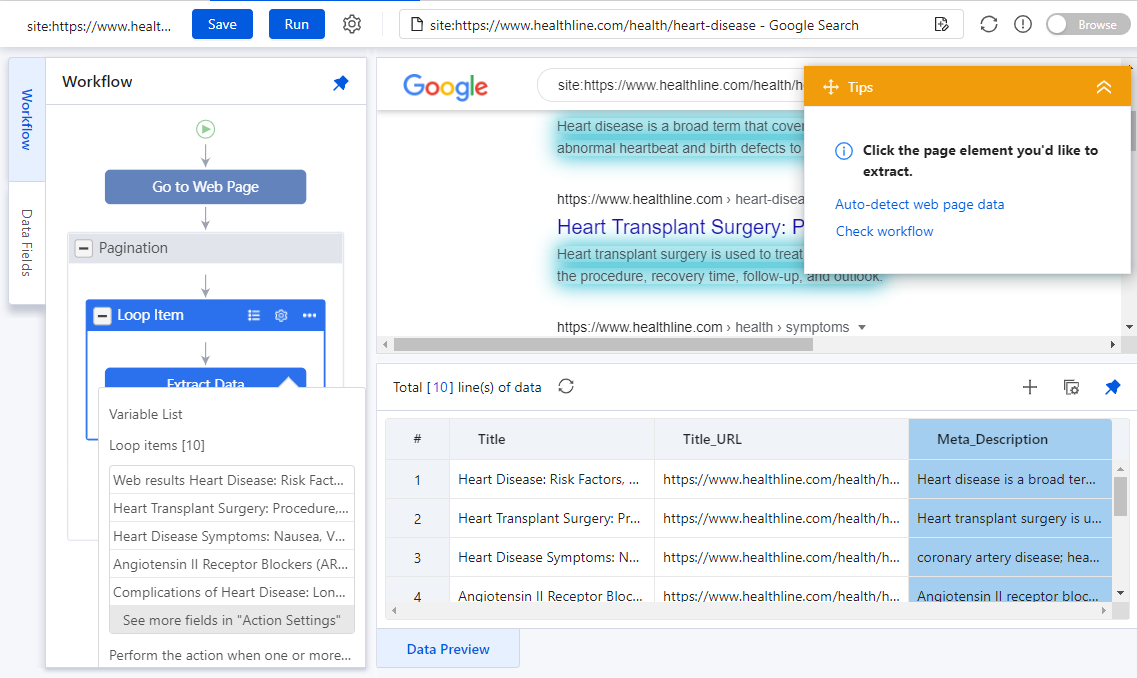Open data preview field settings icon
The image size is (1137, 678).
[x=1071, y=387]
